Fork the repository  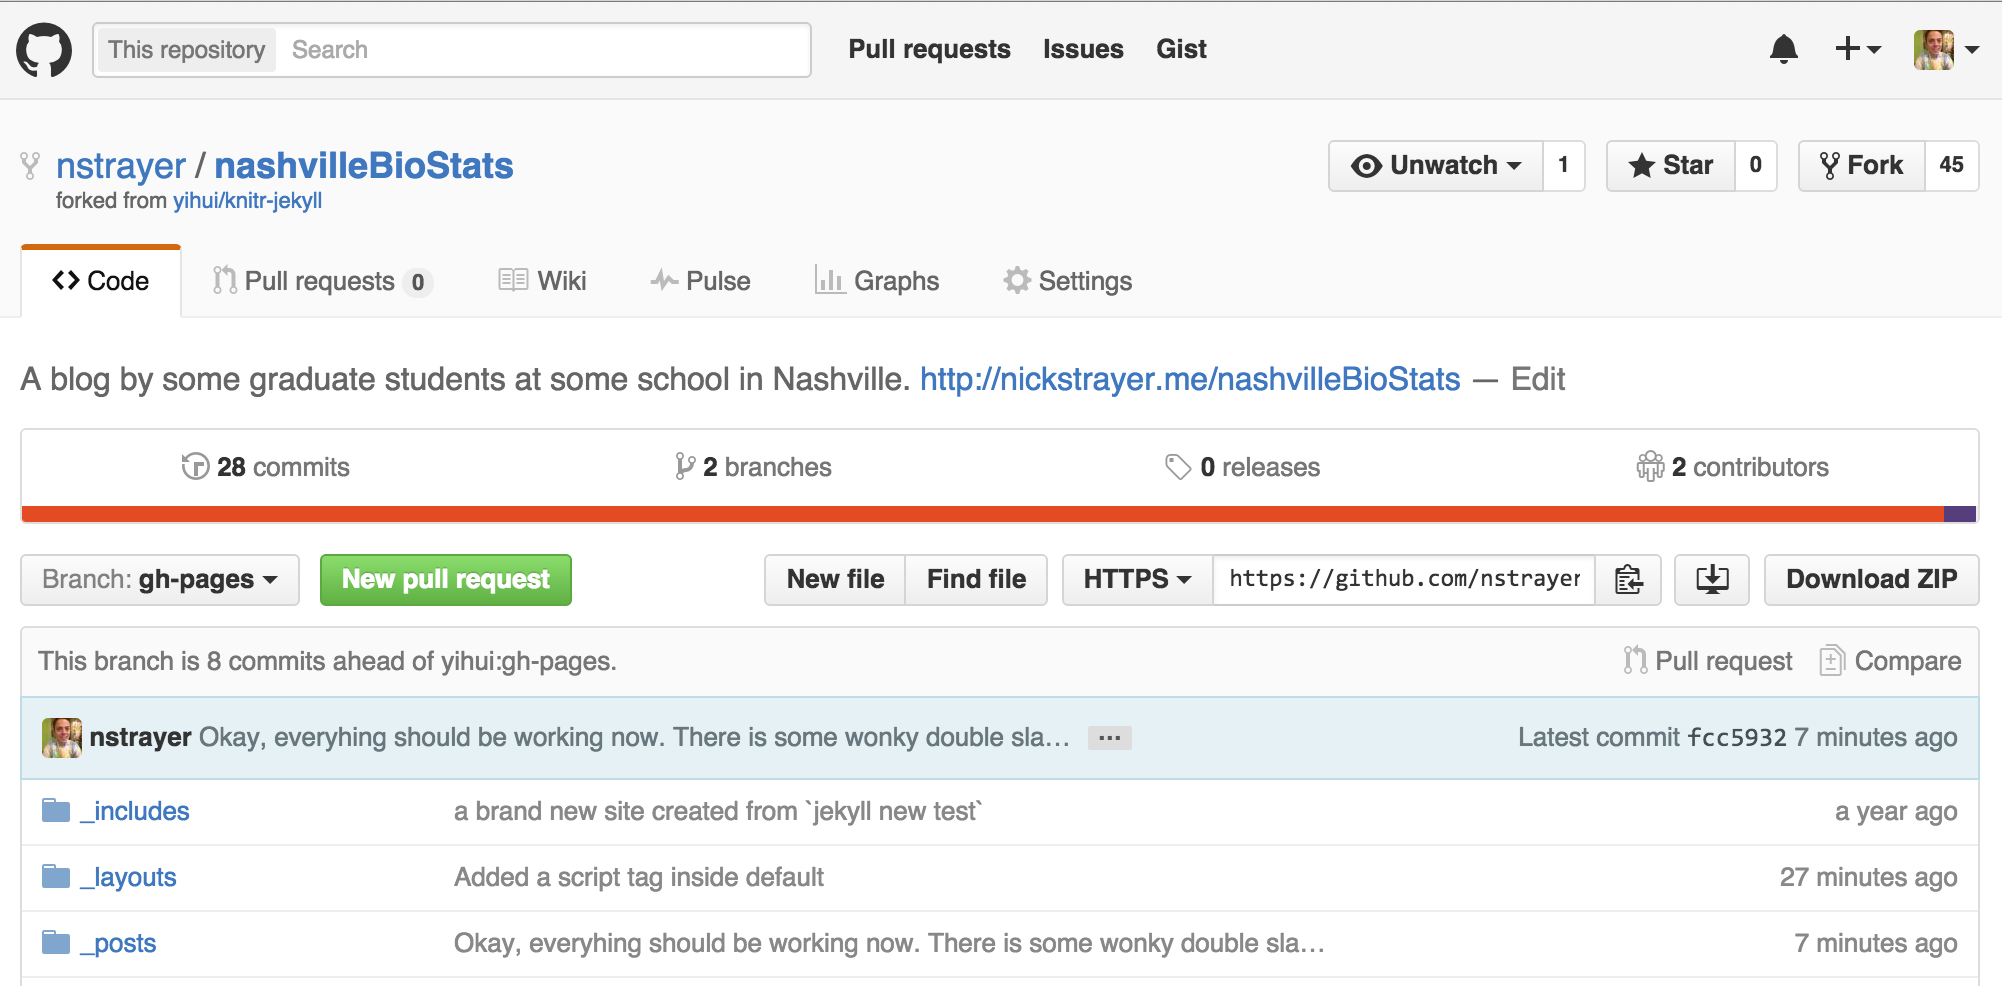1862,166
